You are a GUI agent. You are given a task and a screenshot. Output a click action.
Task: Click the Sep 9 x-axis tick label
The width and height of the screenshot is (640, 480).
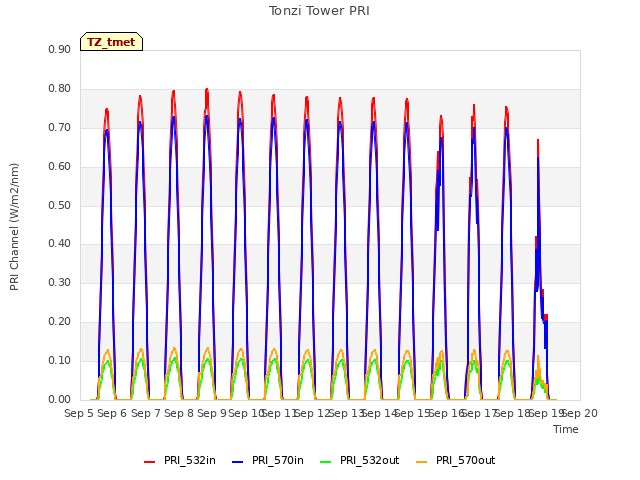pyautogui.click(x=212, y=413)
